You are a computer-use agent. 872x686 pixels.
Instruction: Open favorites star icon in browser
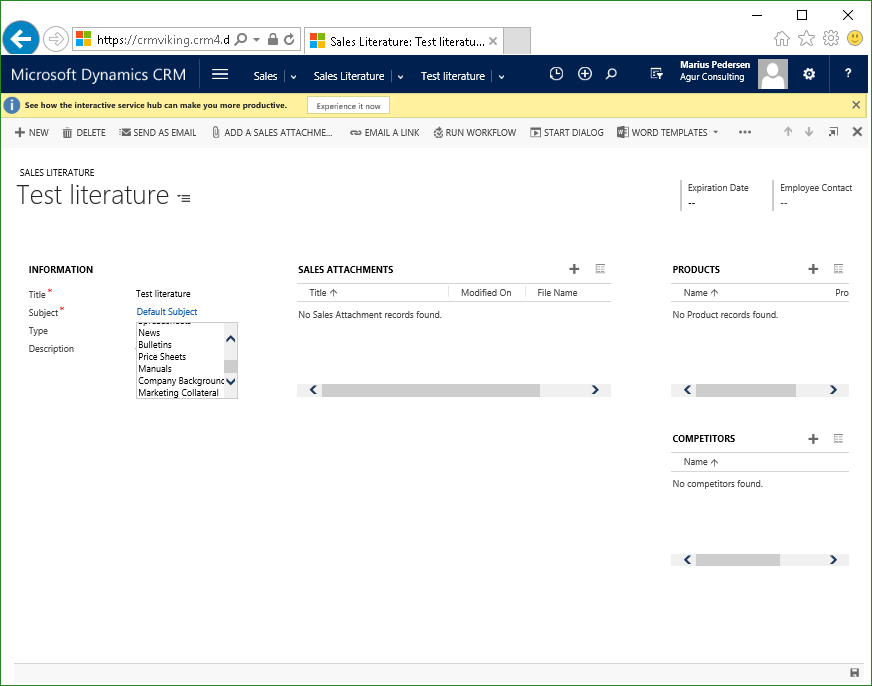(806, 38)
